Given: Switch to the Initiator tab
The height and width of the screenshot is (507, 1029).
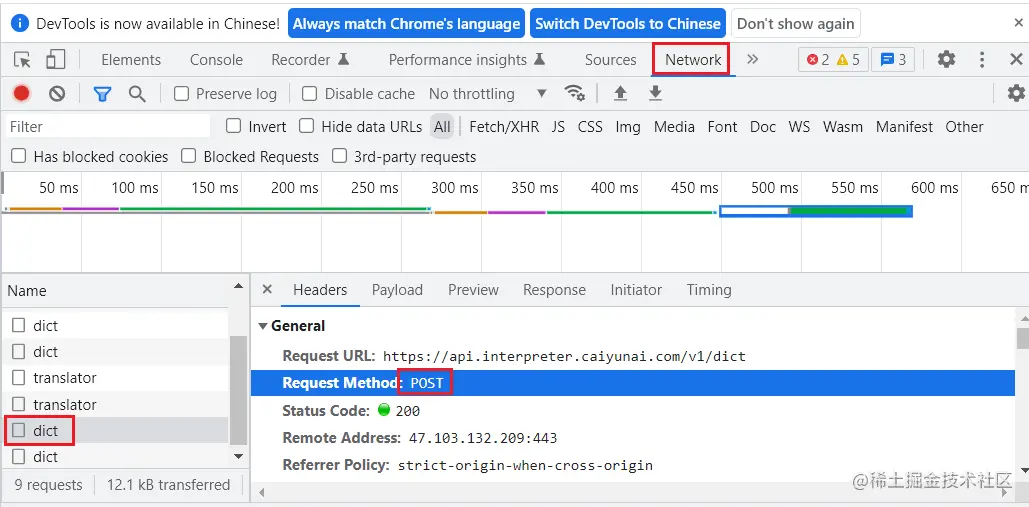Looking at the screenshot, I should 636,290.
